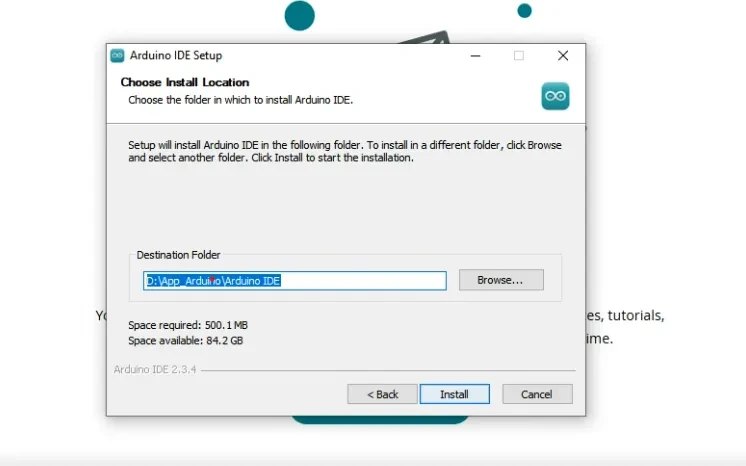Click the 'Destination Folder' group label
The image size is (746, 466).
coord(178,255)
